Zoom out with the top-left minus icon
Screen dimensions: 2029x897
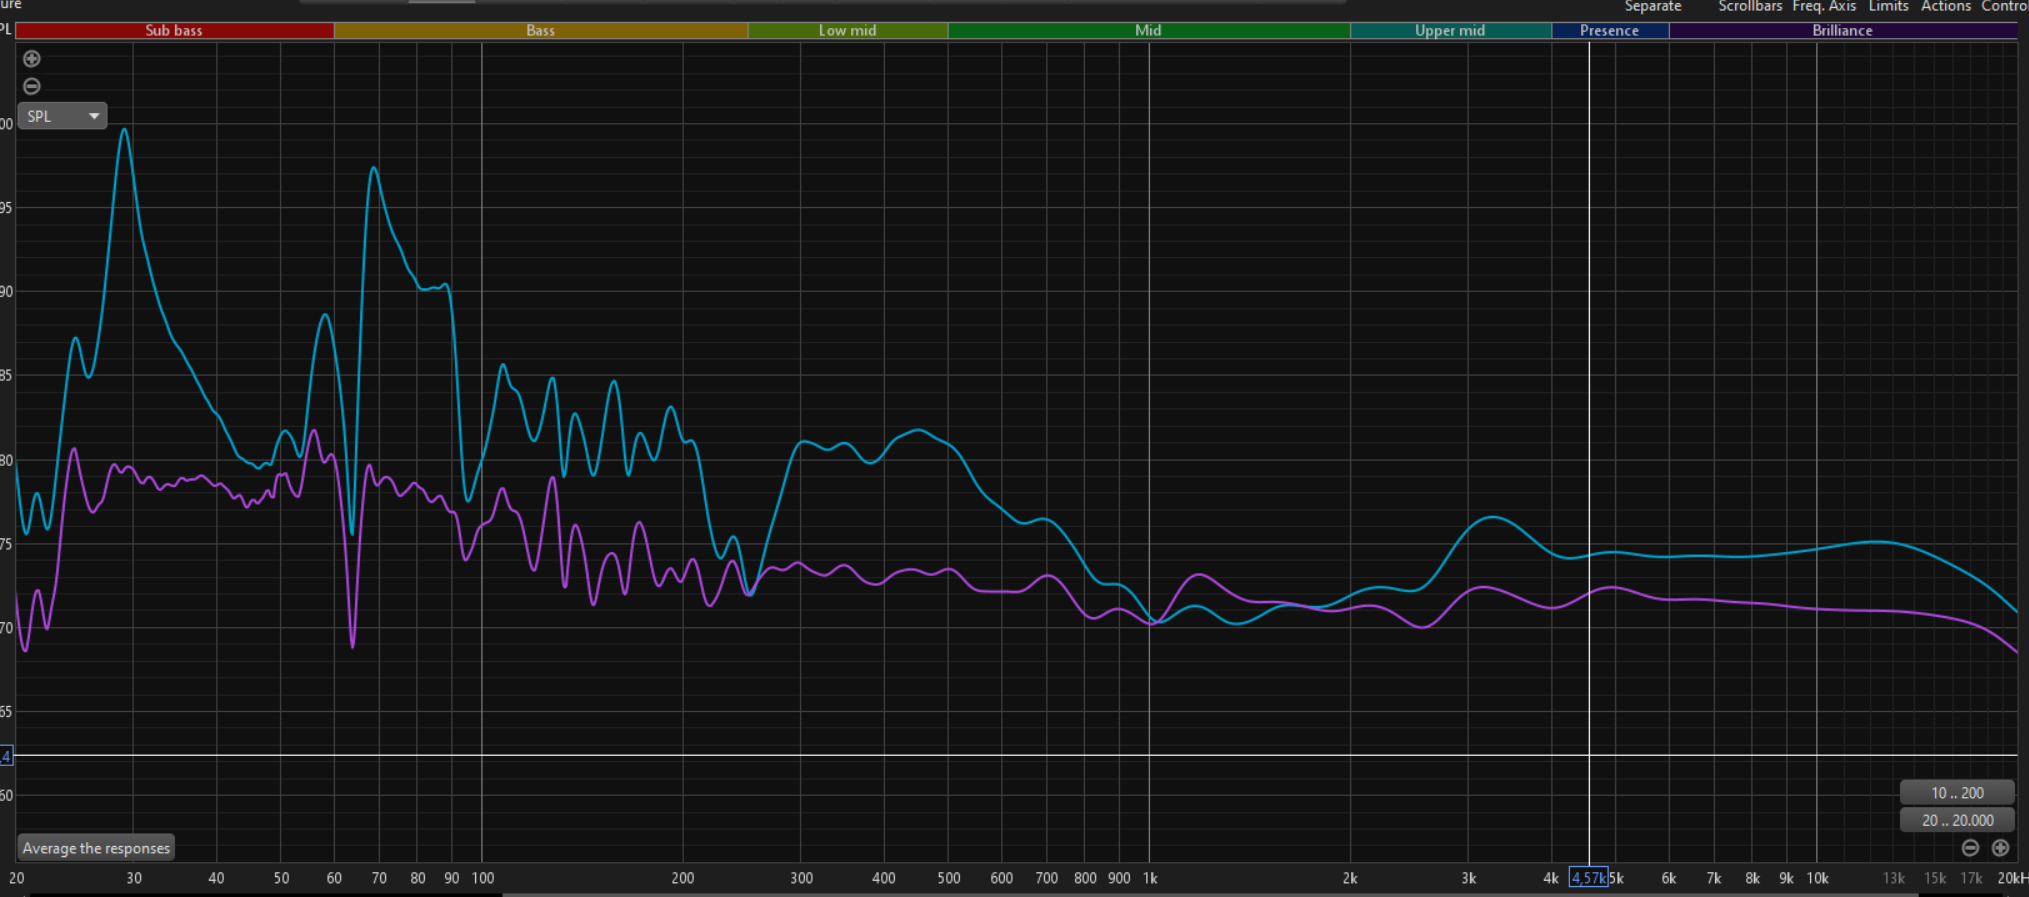coord(32,86)
